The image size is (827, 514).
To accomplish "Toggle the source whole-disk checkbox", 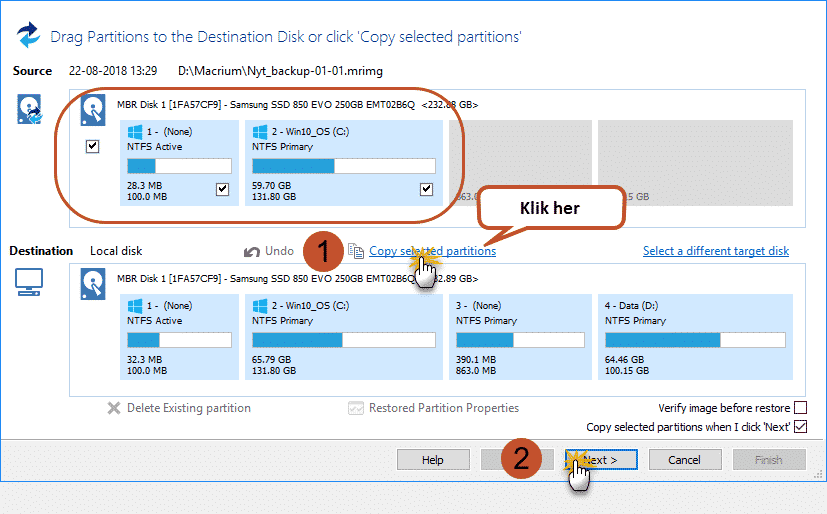I will click(x=93, y=147).
